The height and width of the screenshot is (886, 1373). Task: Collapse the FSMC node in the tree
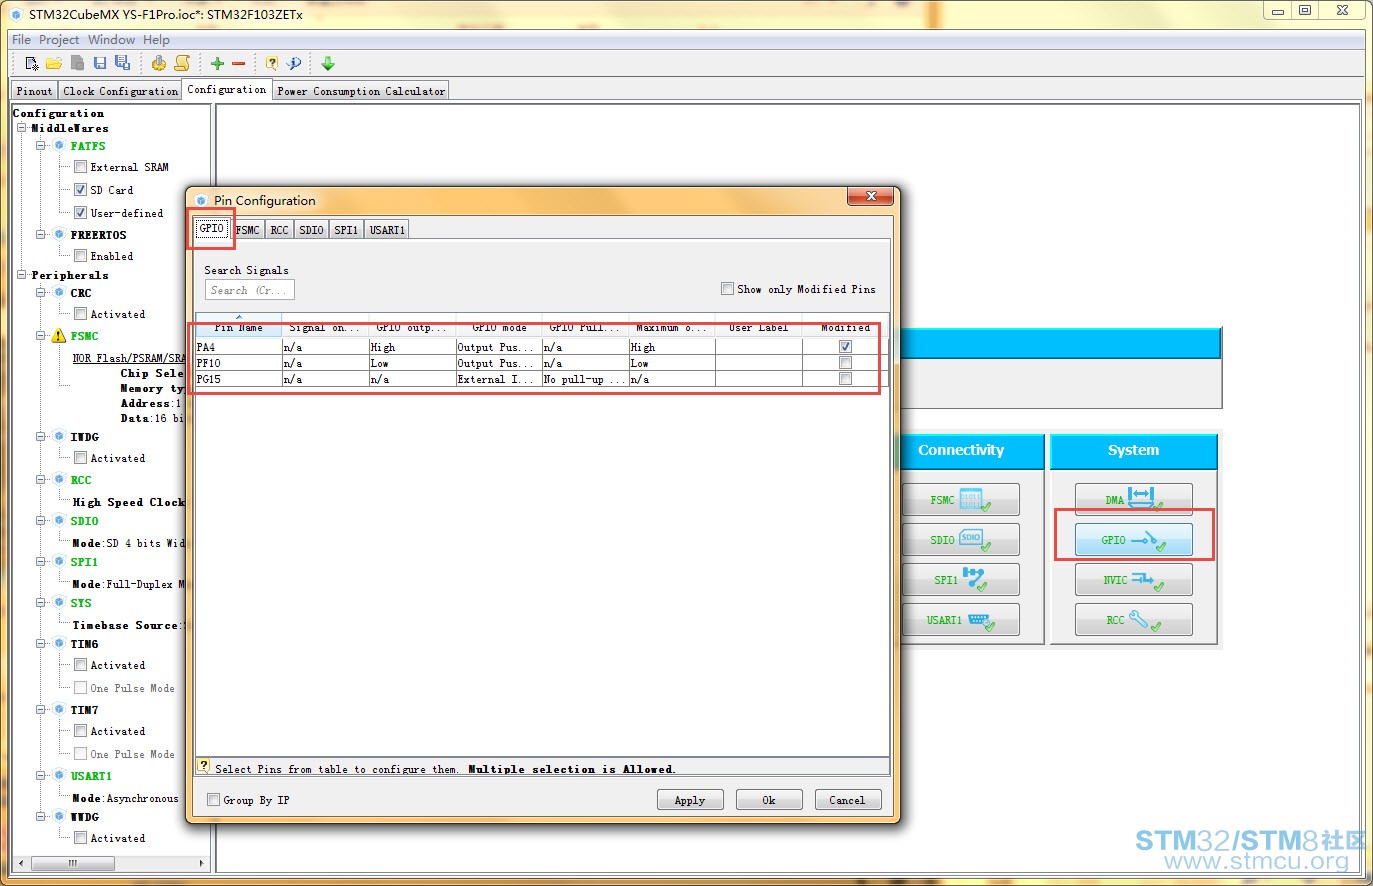click(41, 336)
